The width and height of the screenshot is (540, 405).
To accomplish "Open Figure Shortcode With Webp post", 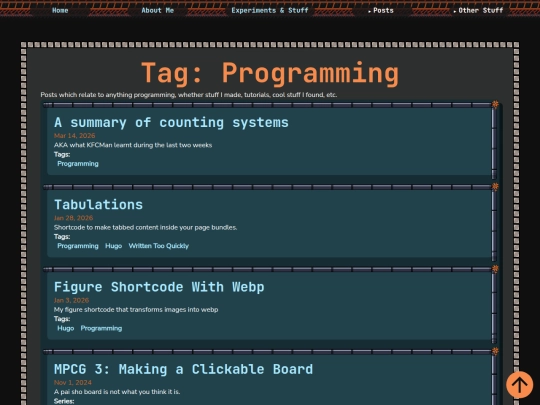I will (x=159, y=287).
